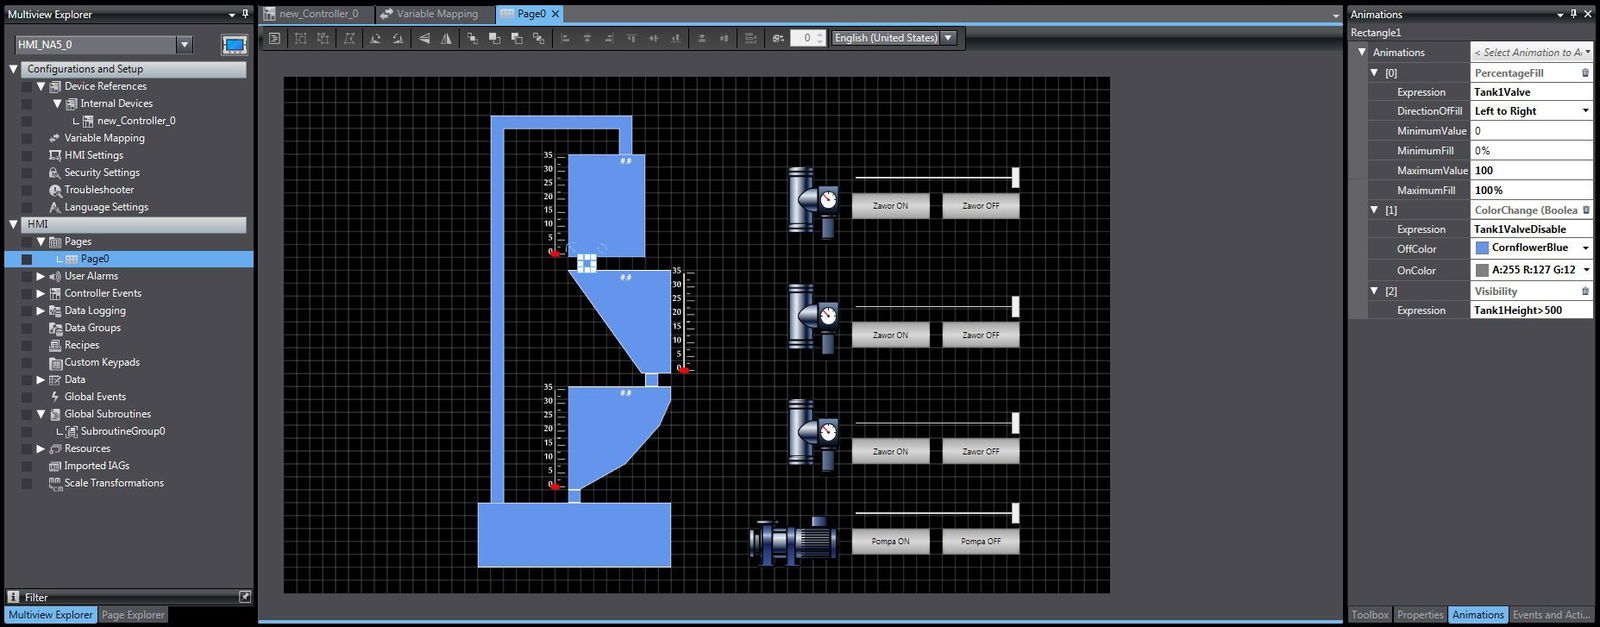Viewport: 1600px width, 627px height.
Task: Delete the [0] PercentageFill animation via trash icon
Action: point(1585,73)
